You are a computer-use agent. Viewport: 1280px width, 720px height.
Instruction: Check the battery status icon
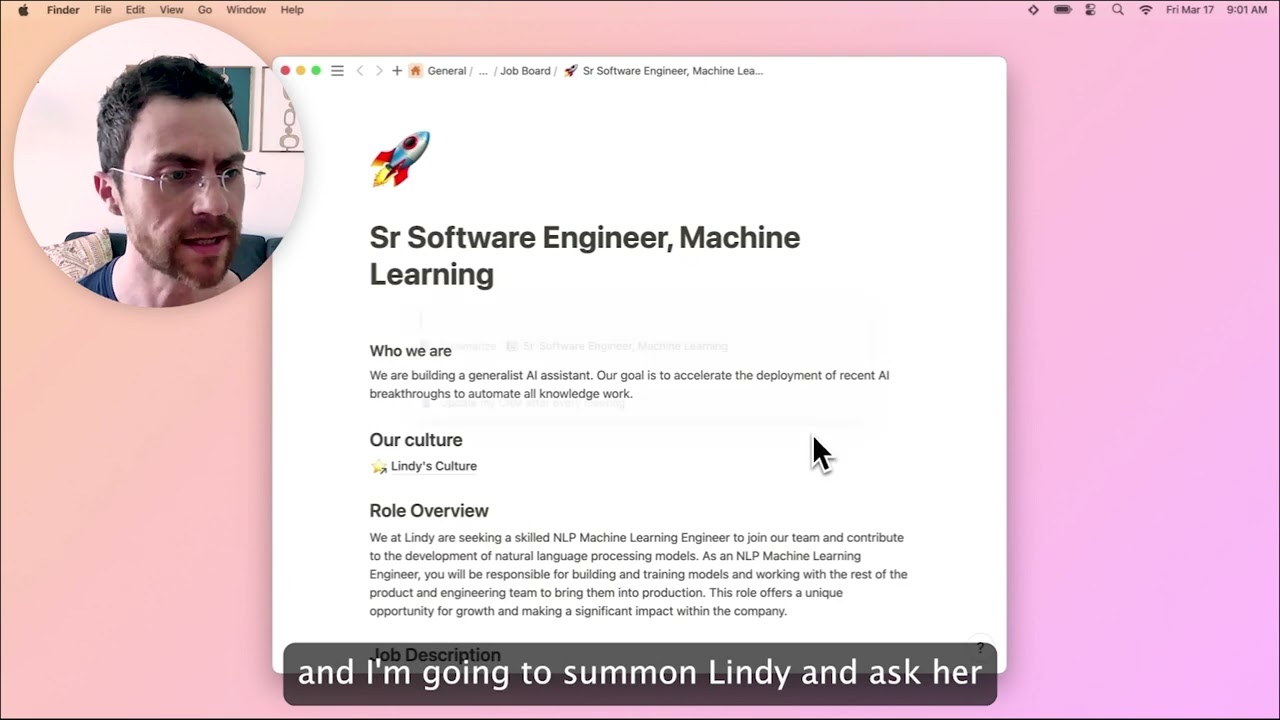(1063, 10)
